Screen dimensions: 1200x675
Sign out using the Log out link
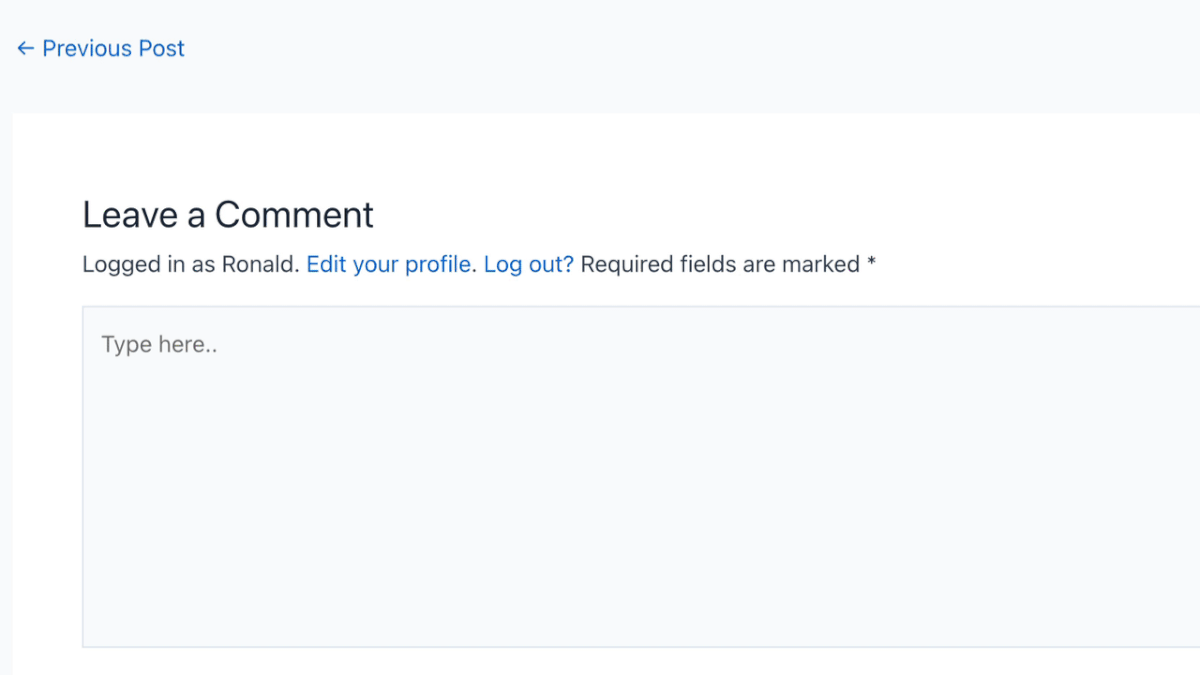(x=529, y=264)
